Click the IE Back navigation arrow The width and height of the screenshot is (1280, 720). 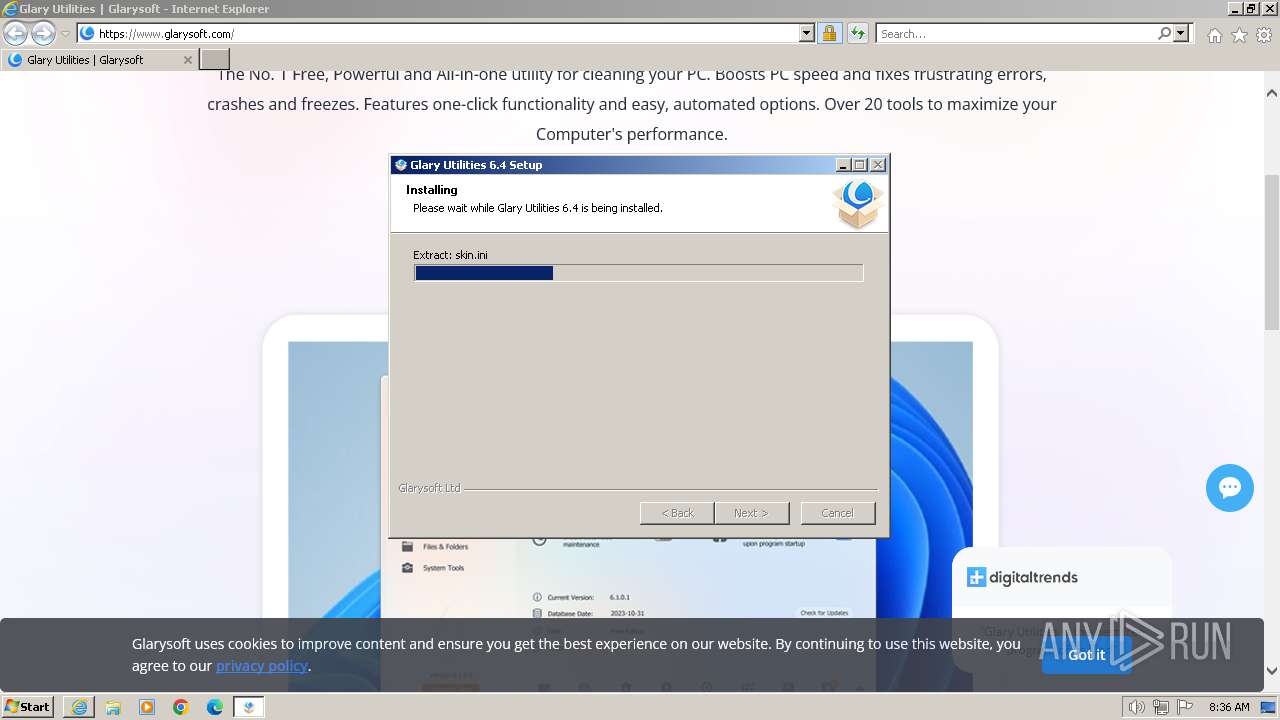[x=15, y=33]
